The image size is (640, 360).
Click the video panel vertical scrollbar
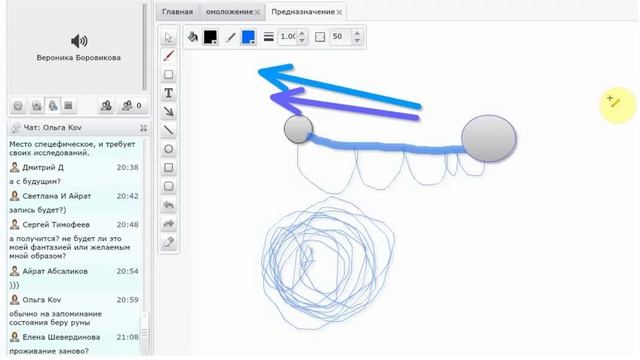click(144, 47)
